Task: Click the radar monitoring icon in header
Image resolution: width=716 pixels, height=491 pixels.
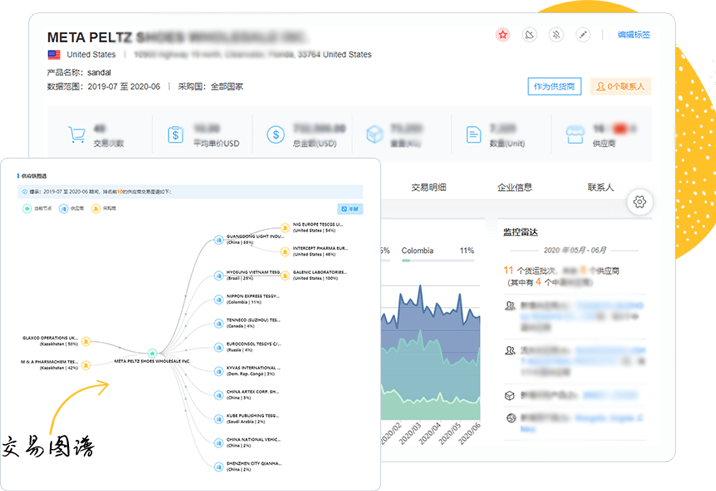Action: tap(530, 35)
